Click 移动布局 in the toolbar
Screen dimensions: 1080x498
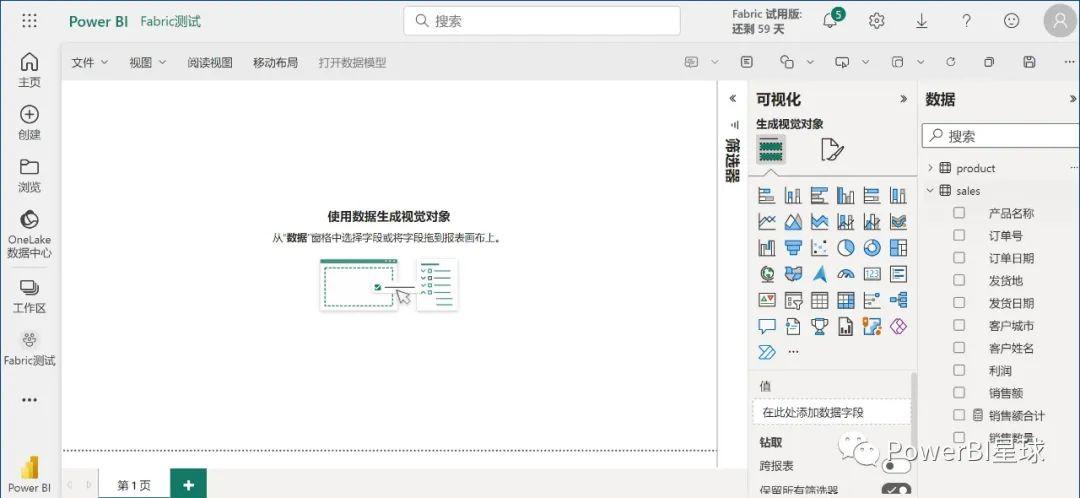[275, 63]
